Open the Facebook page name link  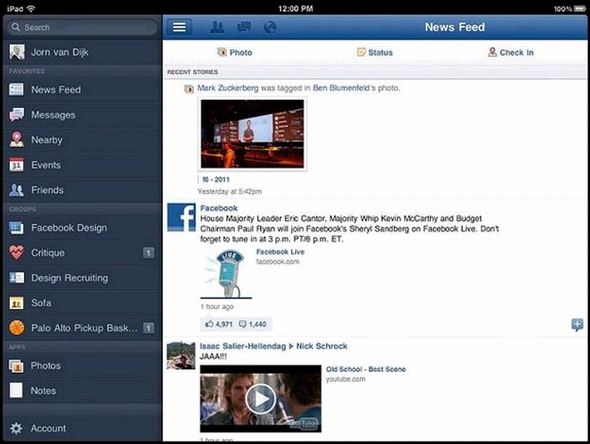pyautogui.click(x=219, y=208)
